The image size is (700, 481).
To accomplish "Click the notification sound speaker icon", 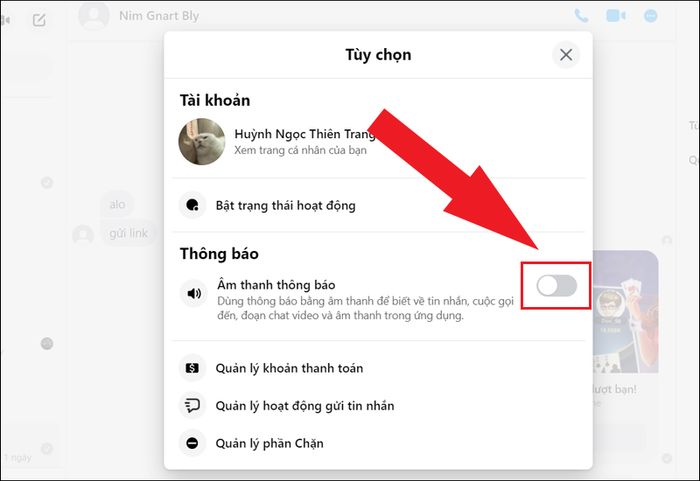I will click(194, 293).
